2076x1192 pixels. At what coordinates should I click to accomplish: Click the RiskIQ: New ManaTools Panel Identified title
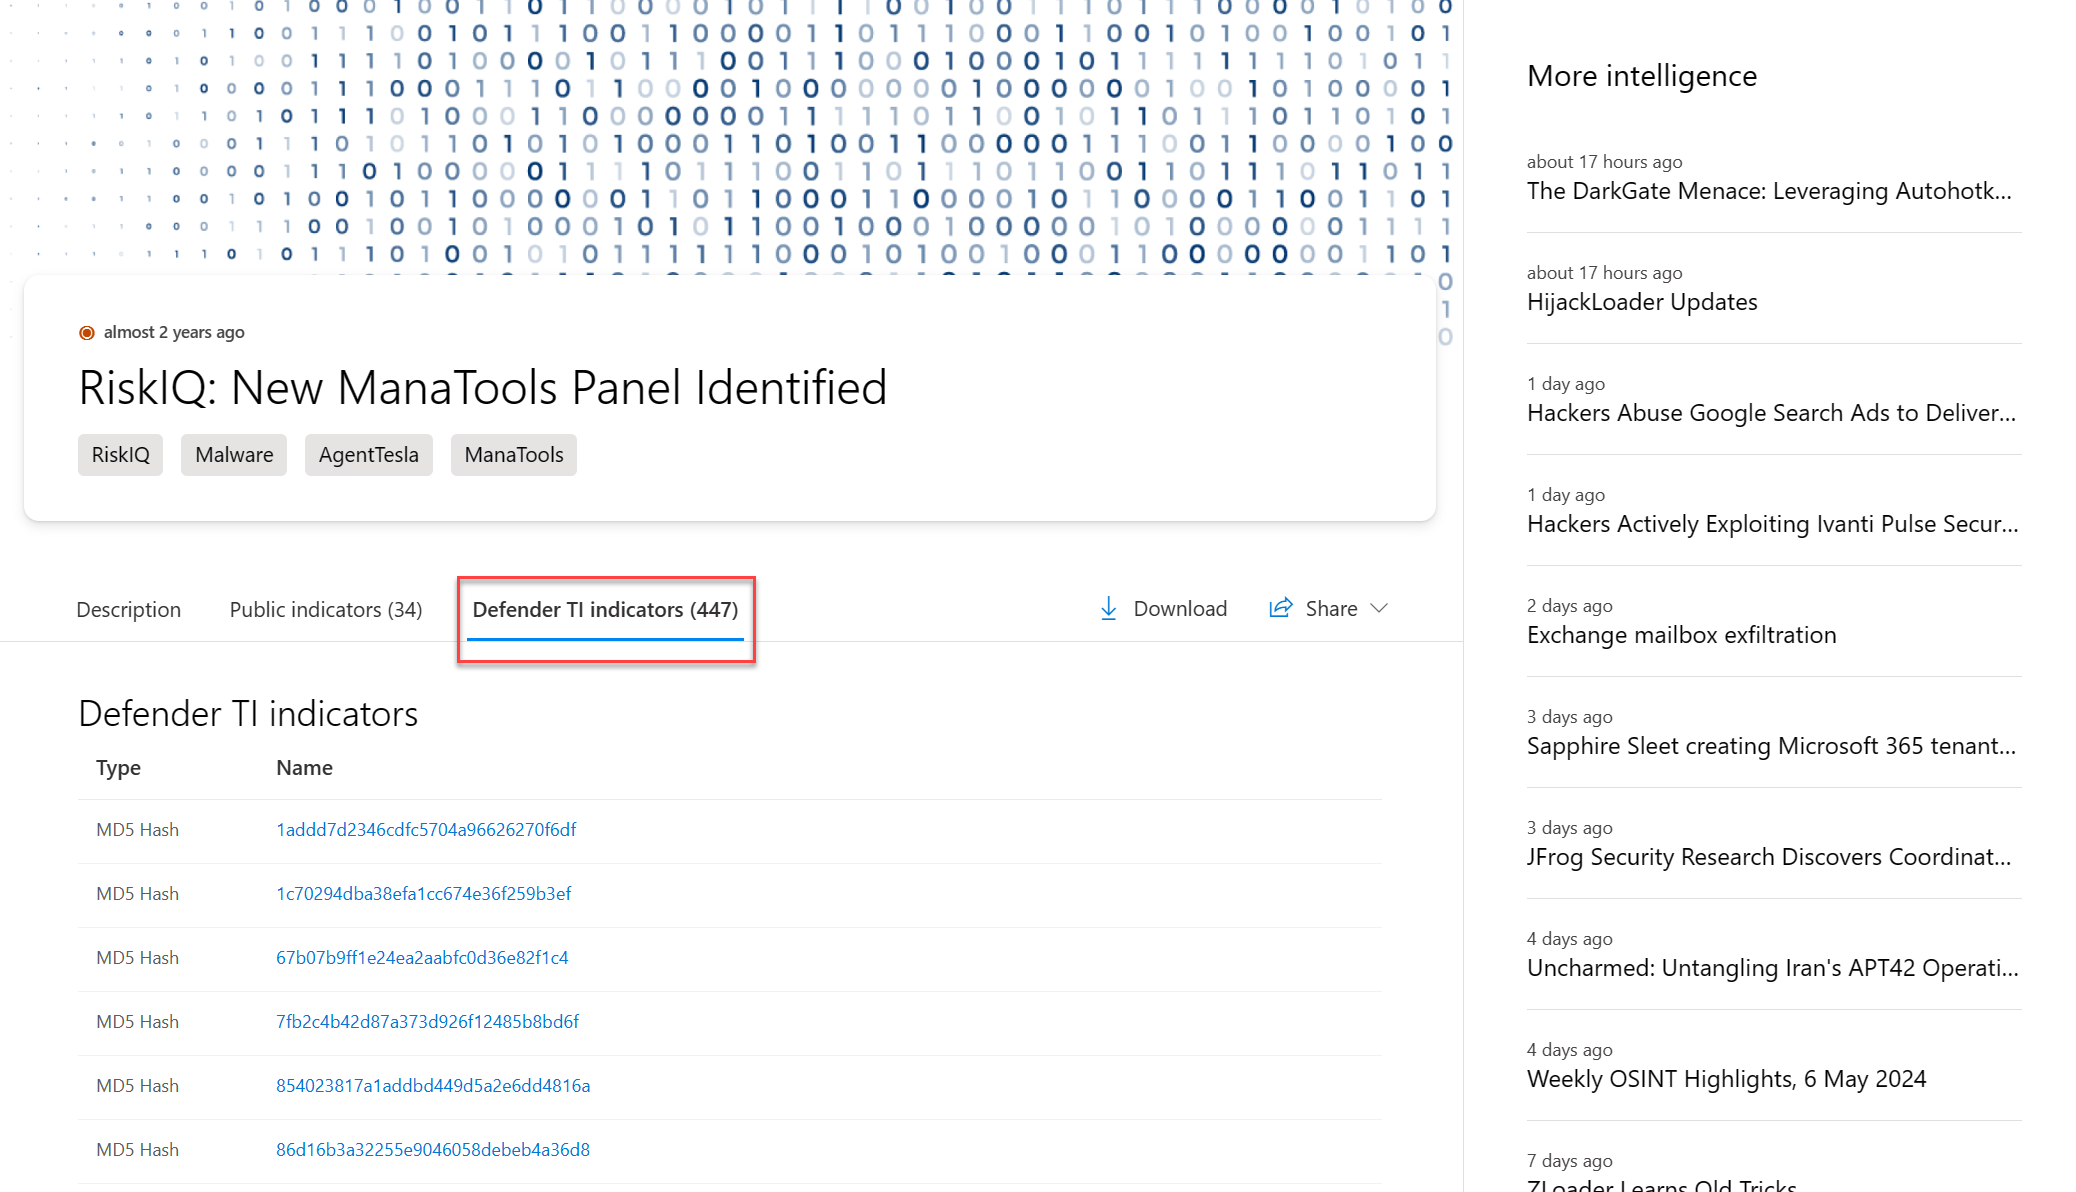pos(483,388)
